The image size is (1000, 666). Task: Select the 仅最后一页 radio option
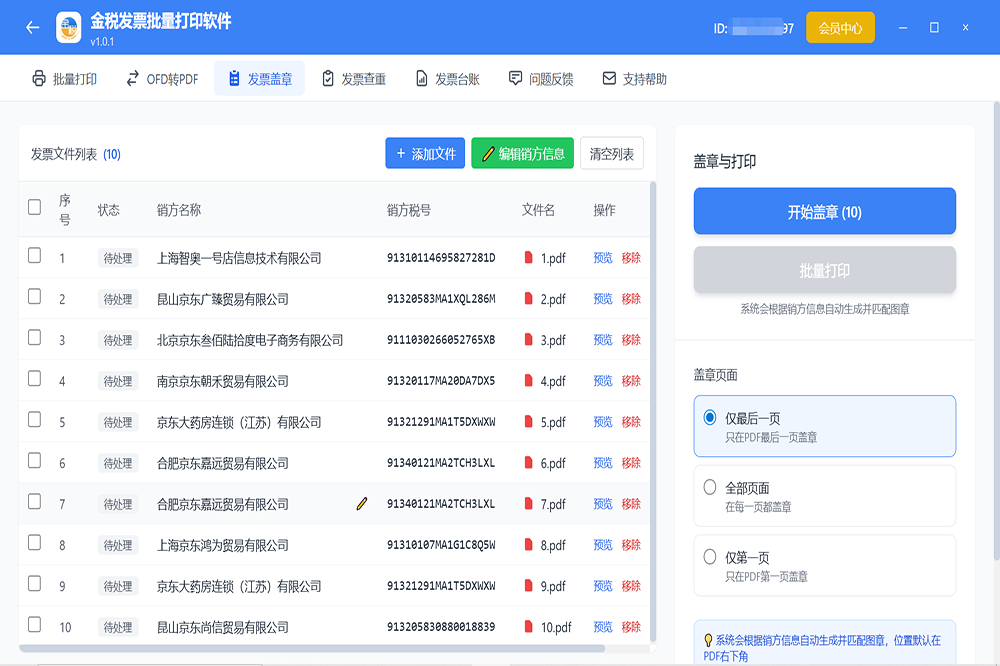tap(710, 418)
